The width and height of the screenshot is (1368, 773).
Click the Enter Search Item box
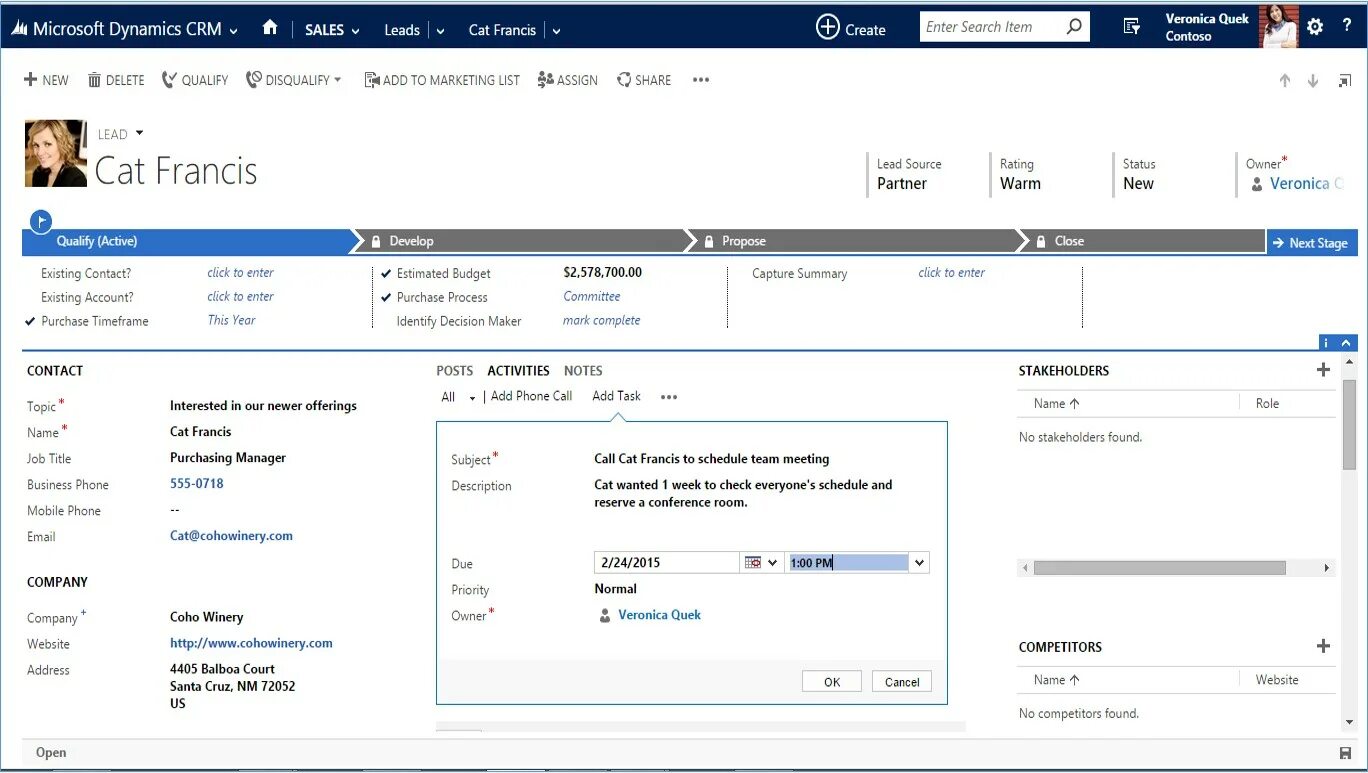992,27
